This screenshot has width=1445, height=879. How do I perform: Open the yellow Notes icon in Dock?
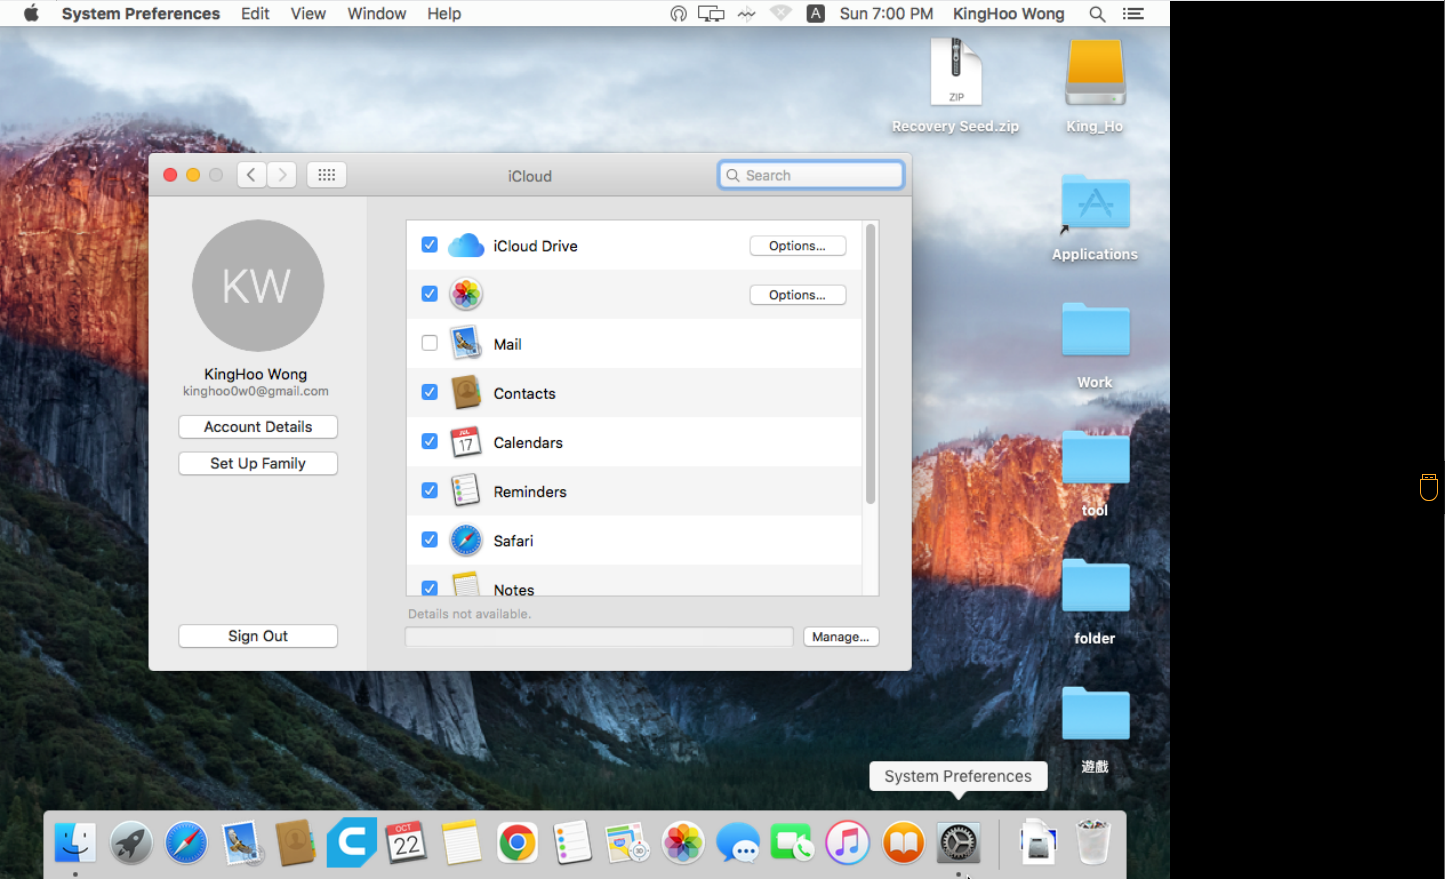(x=461, y=843)
